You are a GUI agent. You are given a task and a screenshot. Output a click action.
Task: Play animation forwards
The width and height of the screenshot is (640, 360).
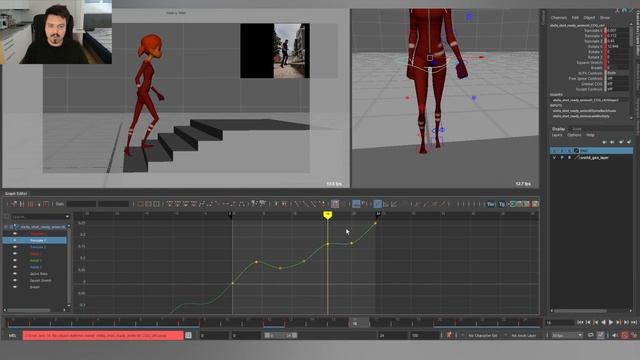611,322
